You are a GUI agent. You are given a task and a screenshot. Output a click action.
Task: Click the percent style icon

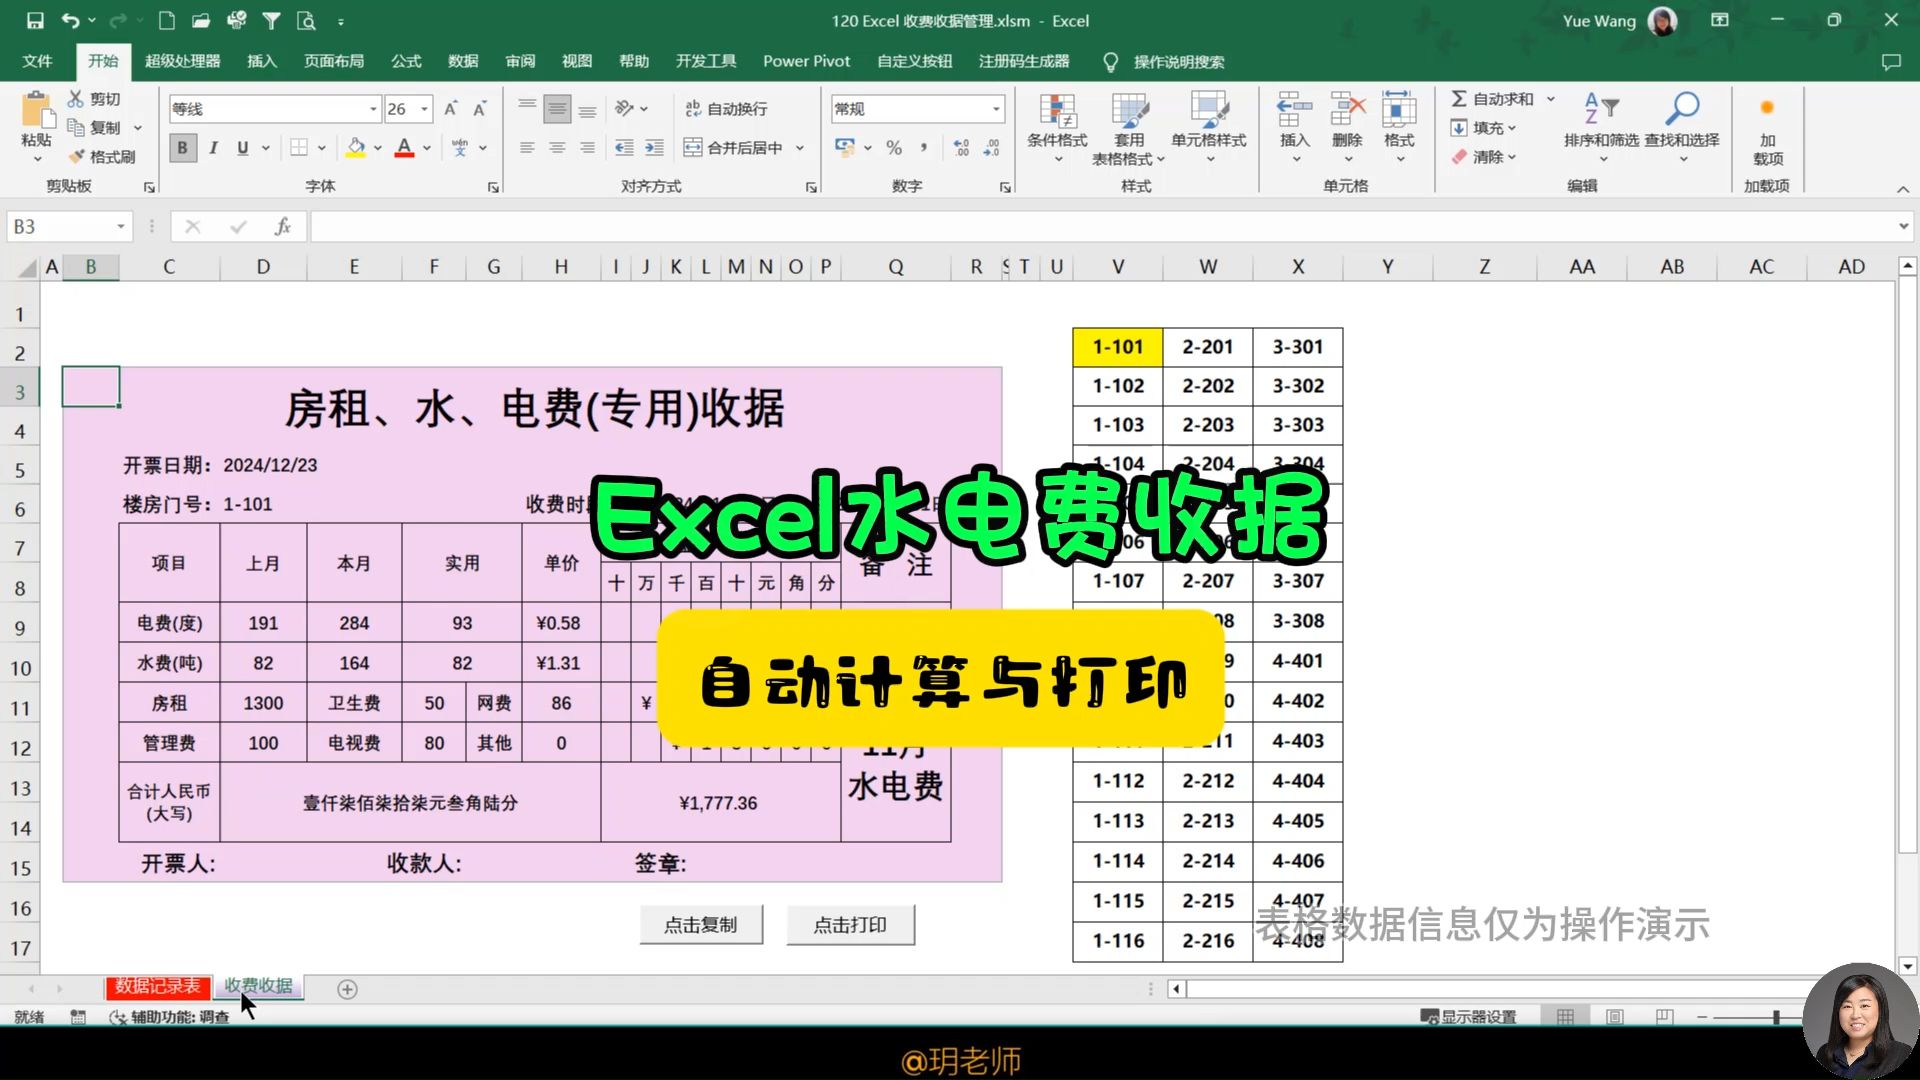[x=894, y=148]
